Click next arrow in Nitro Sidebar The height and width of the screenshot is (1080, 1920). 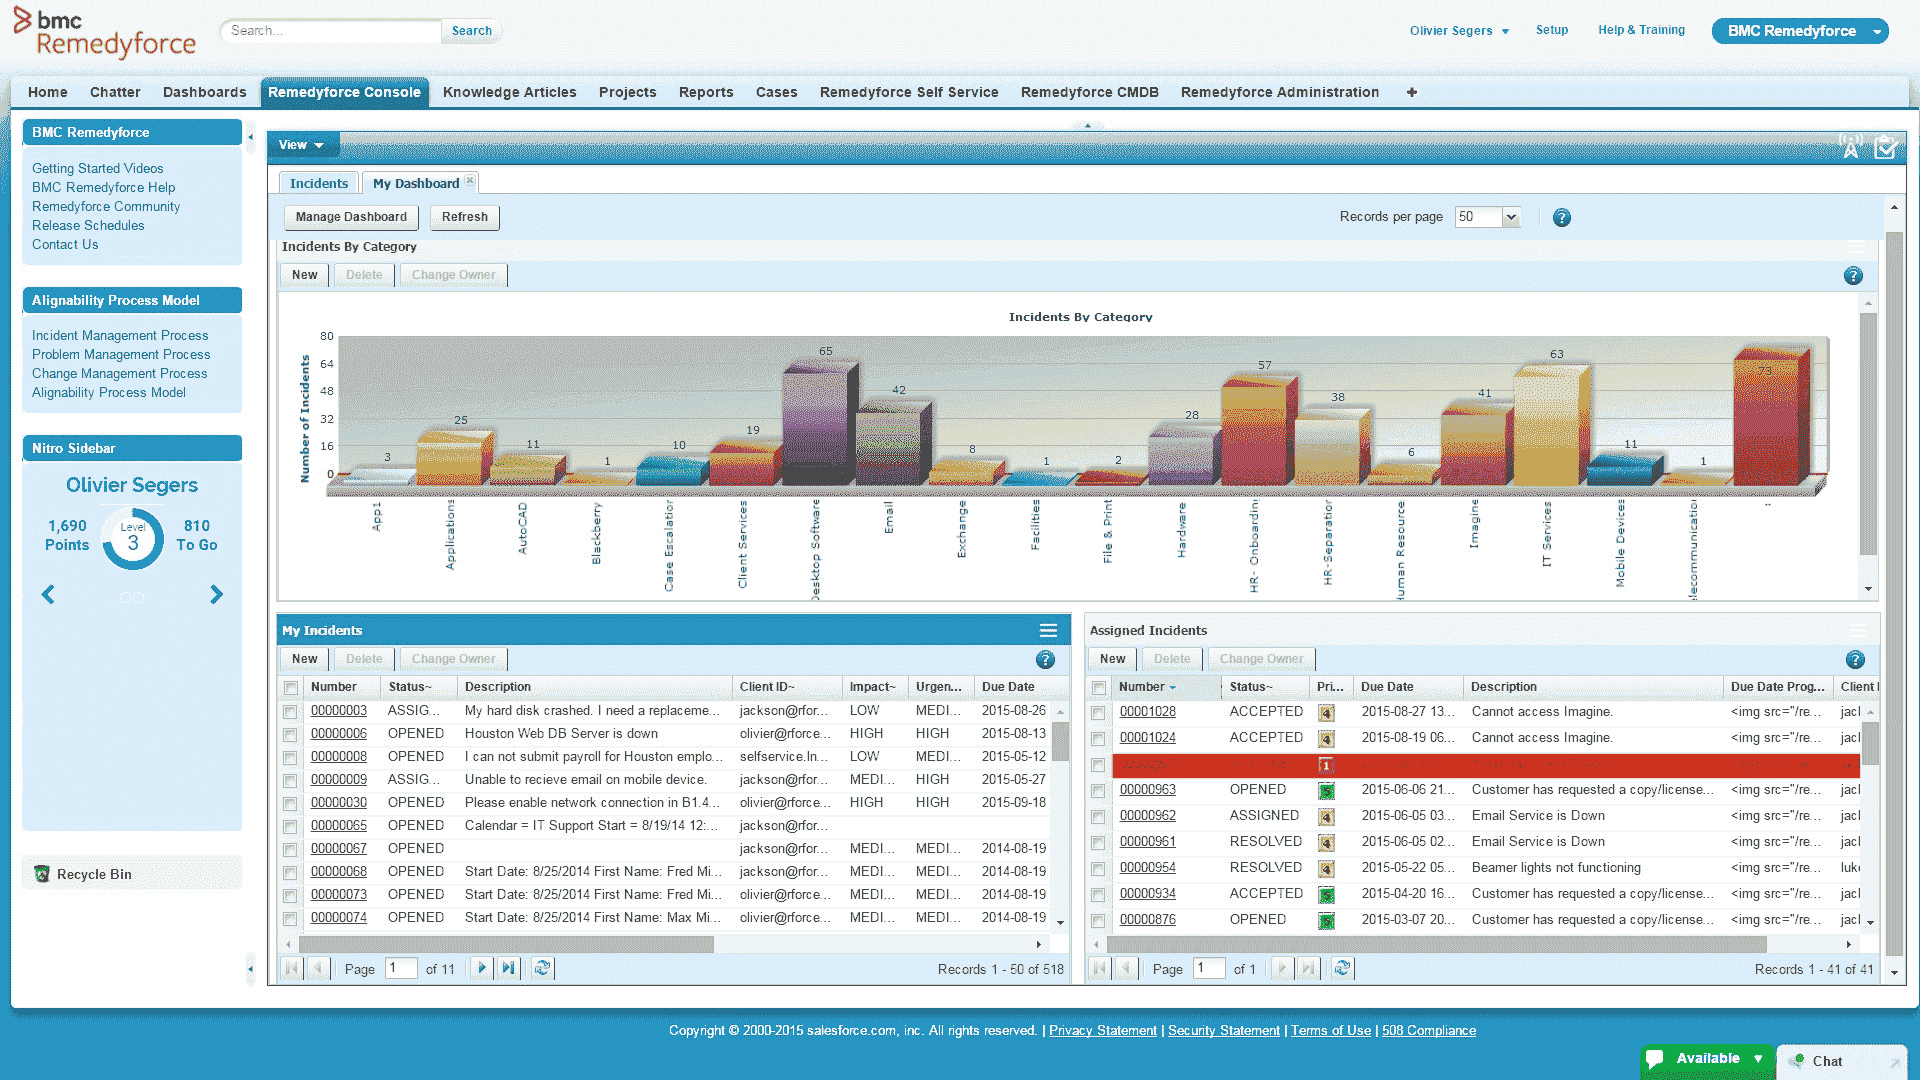pos(216,595)
